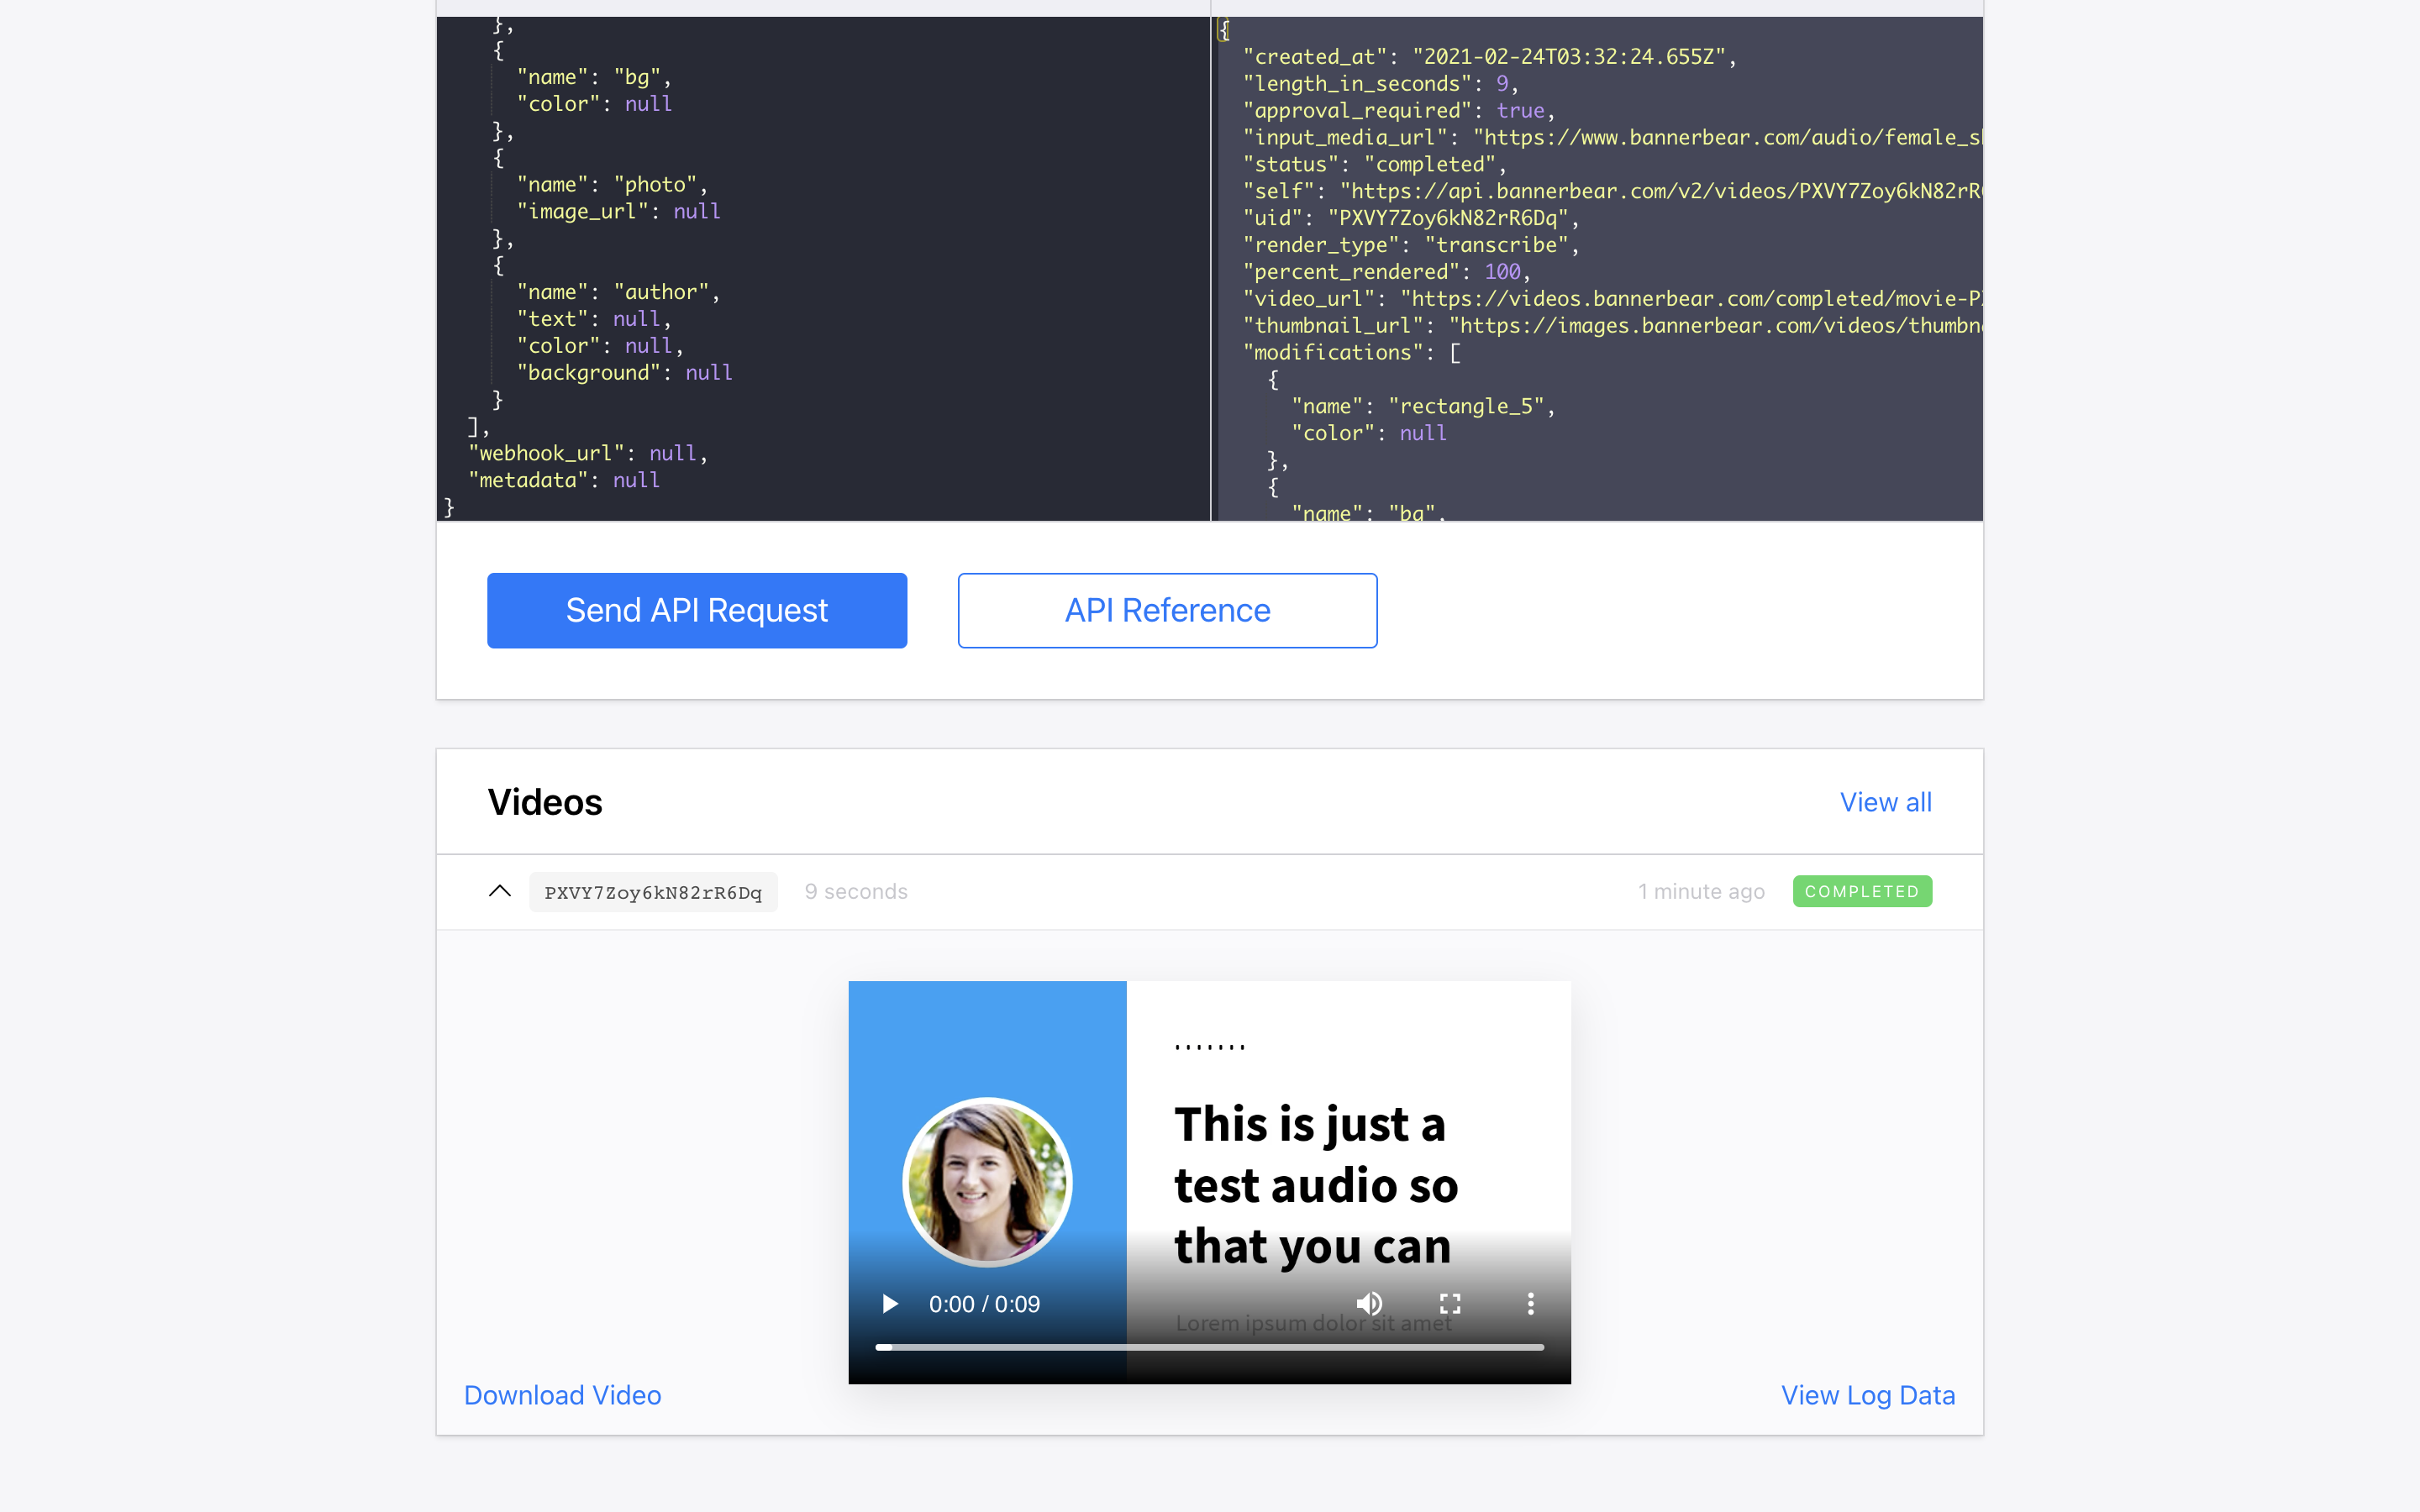Click Send API Request button
Viewport: 2420px width, 1512px height.
coord(697,610)
